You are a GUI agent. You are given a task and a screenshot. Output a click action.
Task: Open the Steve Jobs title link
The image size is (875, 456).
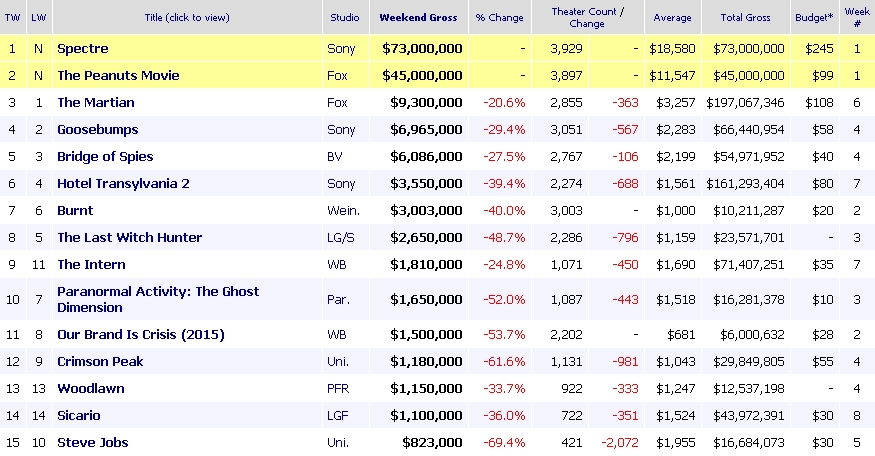click(93, 443)
